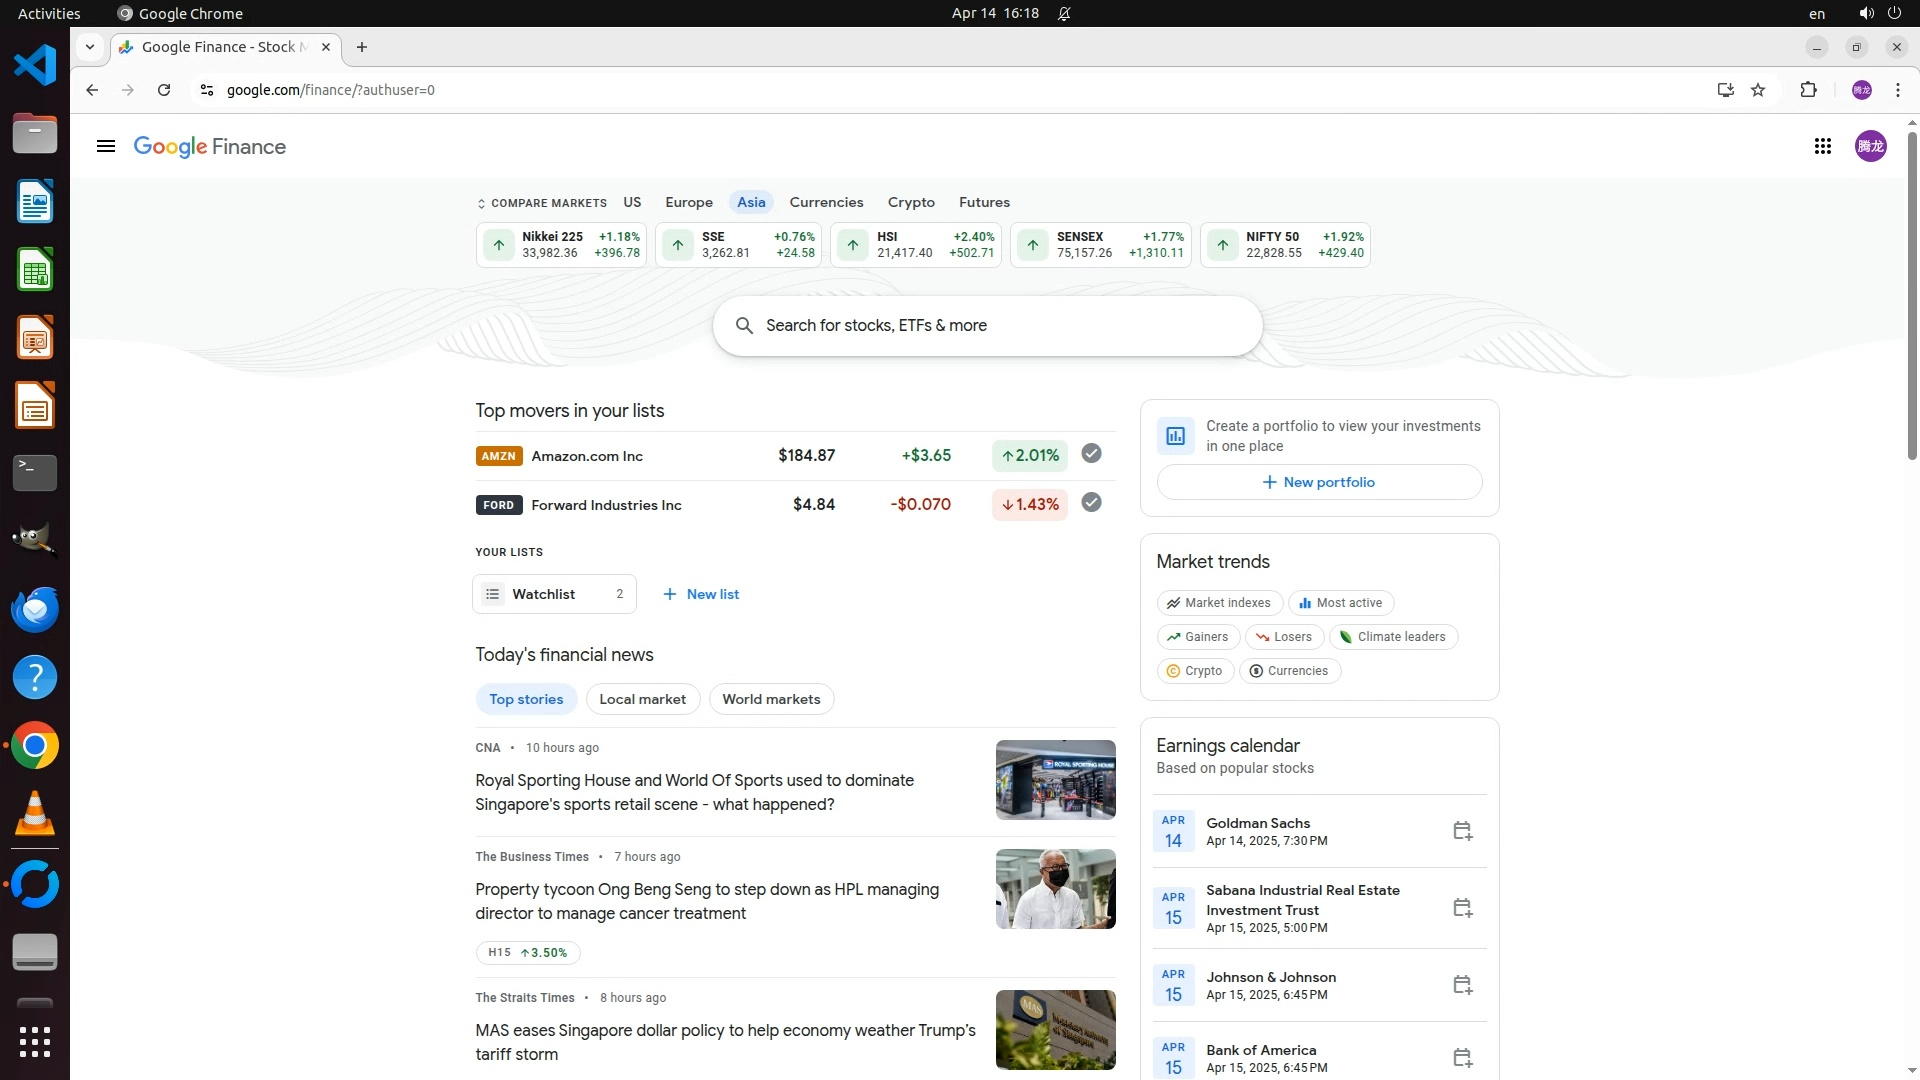Select the Local market news filter chip

[642, 699]
